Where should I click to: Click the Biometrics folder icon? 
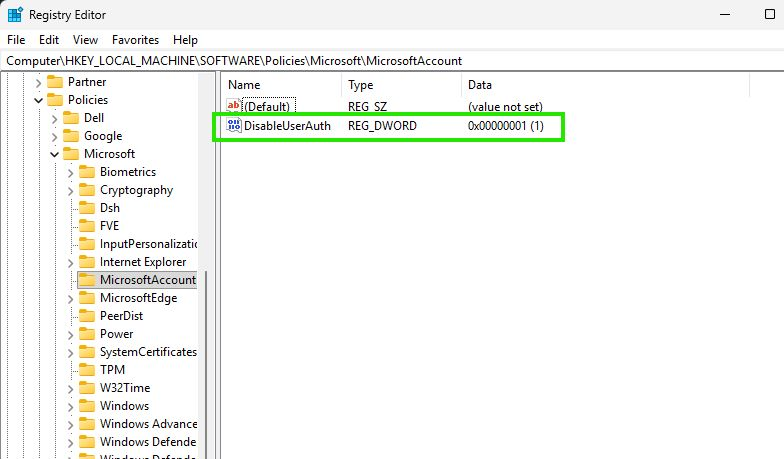tap(87, 172)
